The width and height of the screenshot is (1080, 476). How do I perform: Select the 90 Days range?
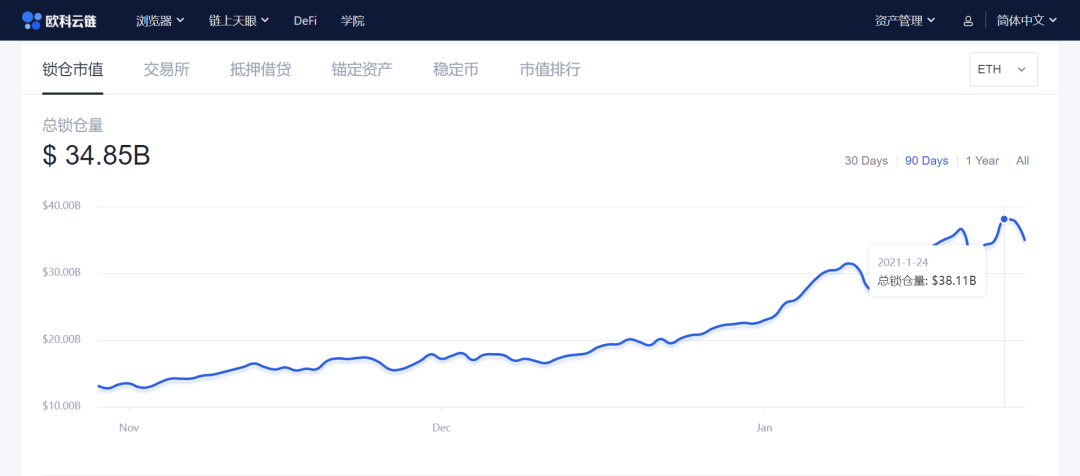pyautogui.click(x=926, y=161)
